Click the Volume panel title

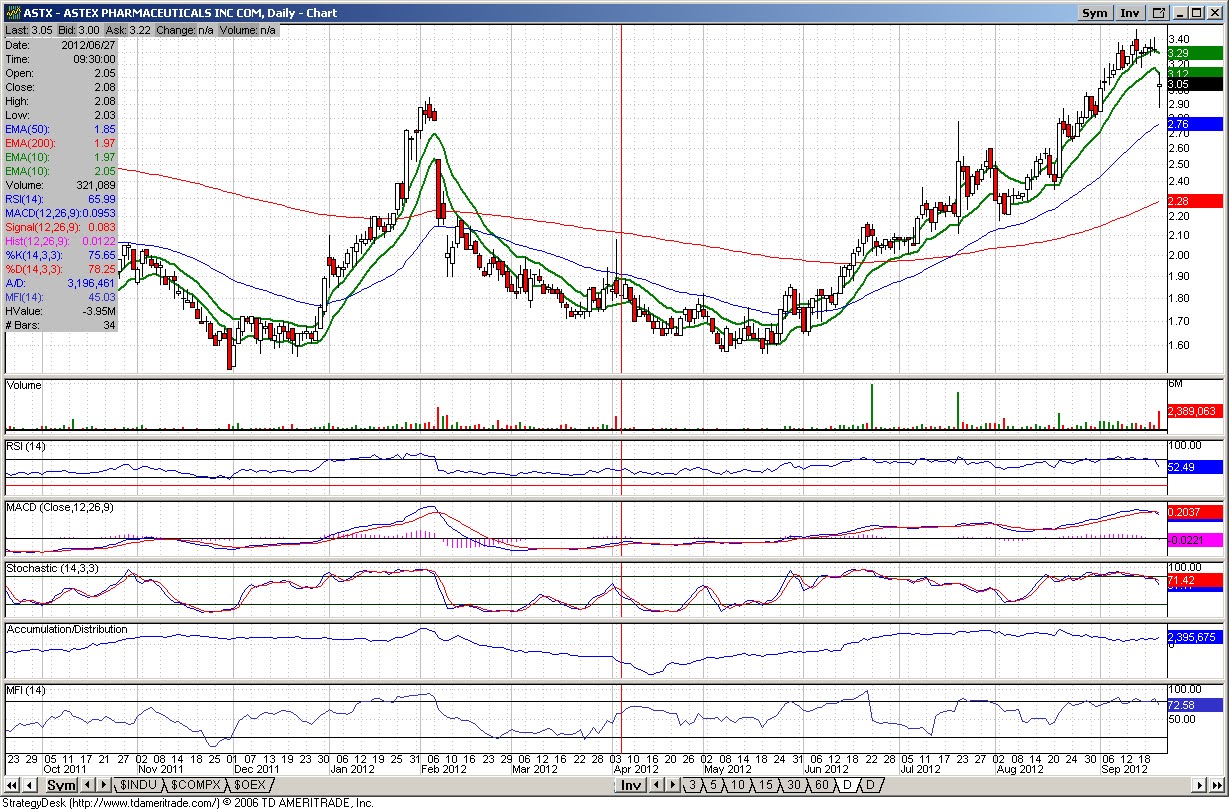pyautogui.click(x=24, y=385)
